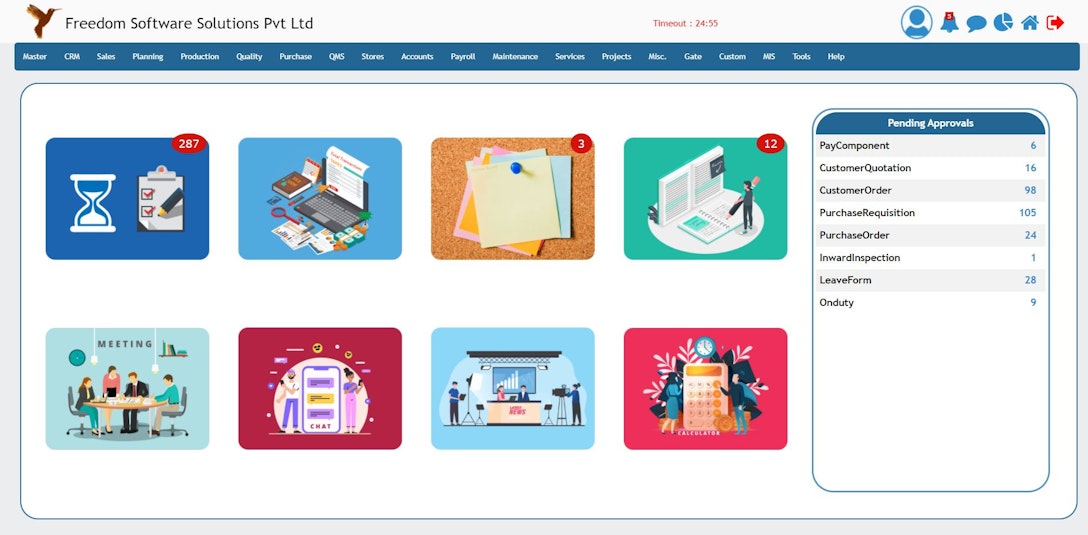Click the hummingbird company logo

click(42, 22)
